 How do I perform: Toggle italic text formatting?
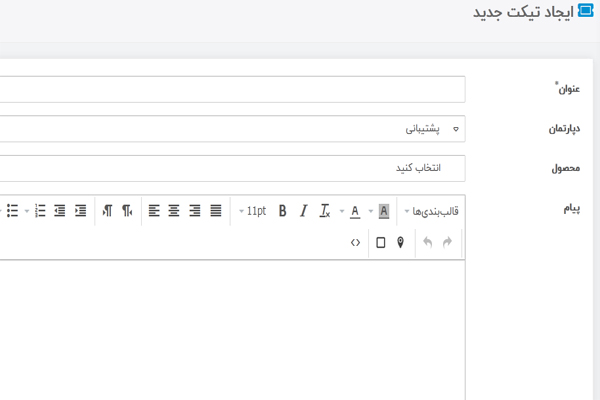coord(304,211)
